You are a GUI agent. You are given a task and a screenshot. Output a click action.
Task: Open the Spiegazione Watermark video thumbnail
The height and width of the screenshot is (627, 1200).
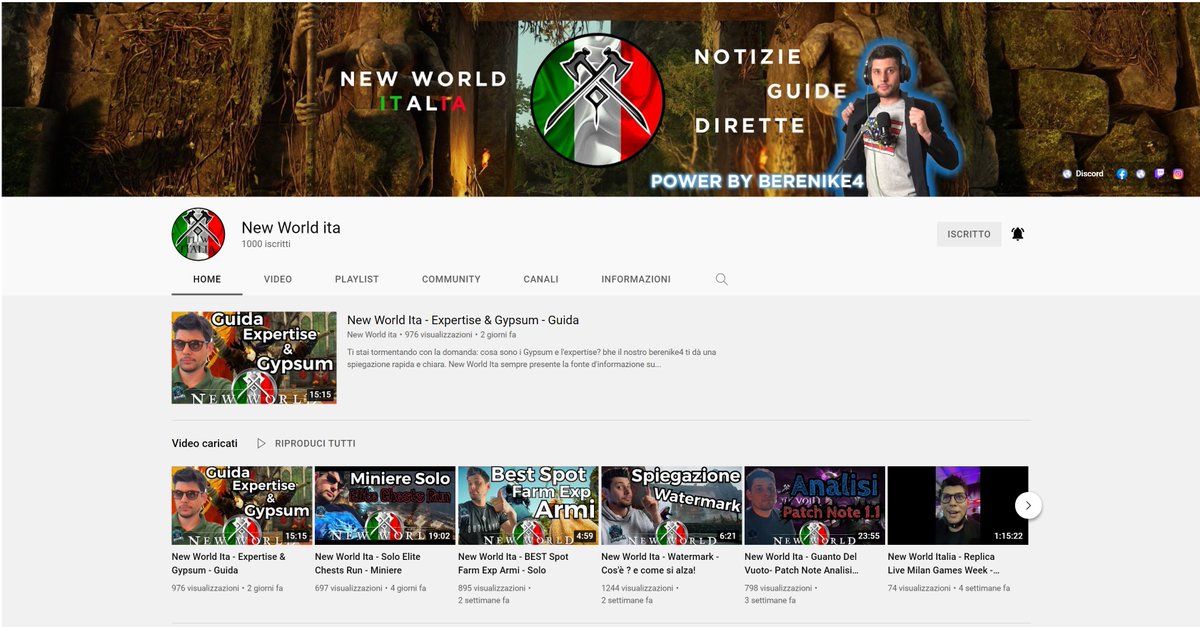(x=671, y=505)
